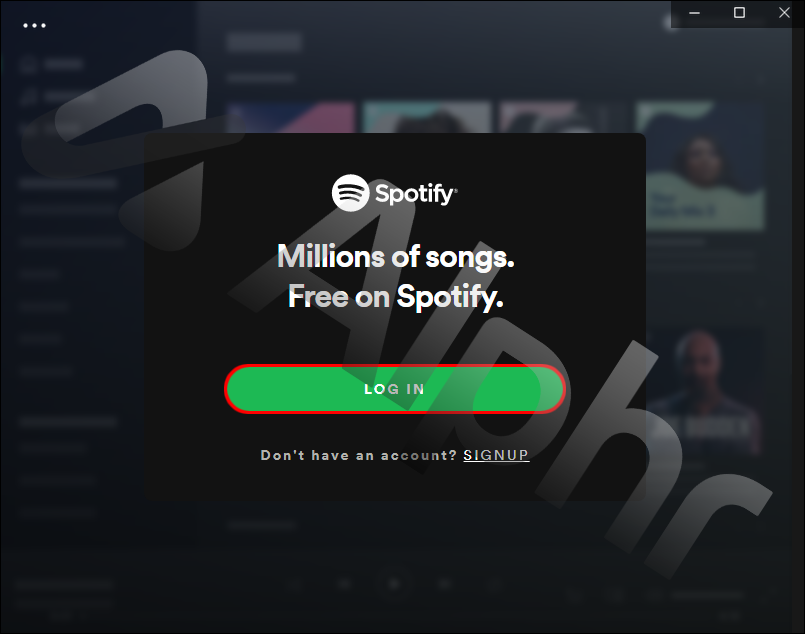This screenshot has height=634, width=805.
Task: Click the "Millions of songs." headline text
Action: point(395,256)
